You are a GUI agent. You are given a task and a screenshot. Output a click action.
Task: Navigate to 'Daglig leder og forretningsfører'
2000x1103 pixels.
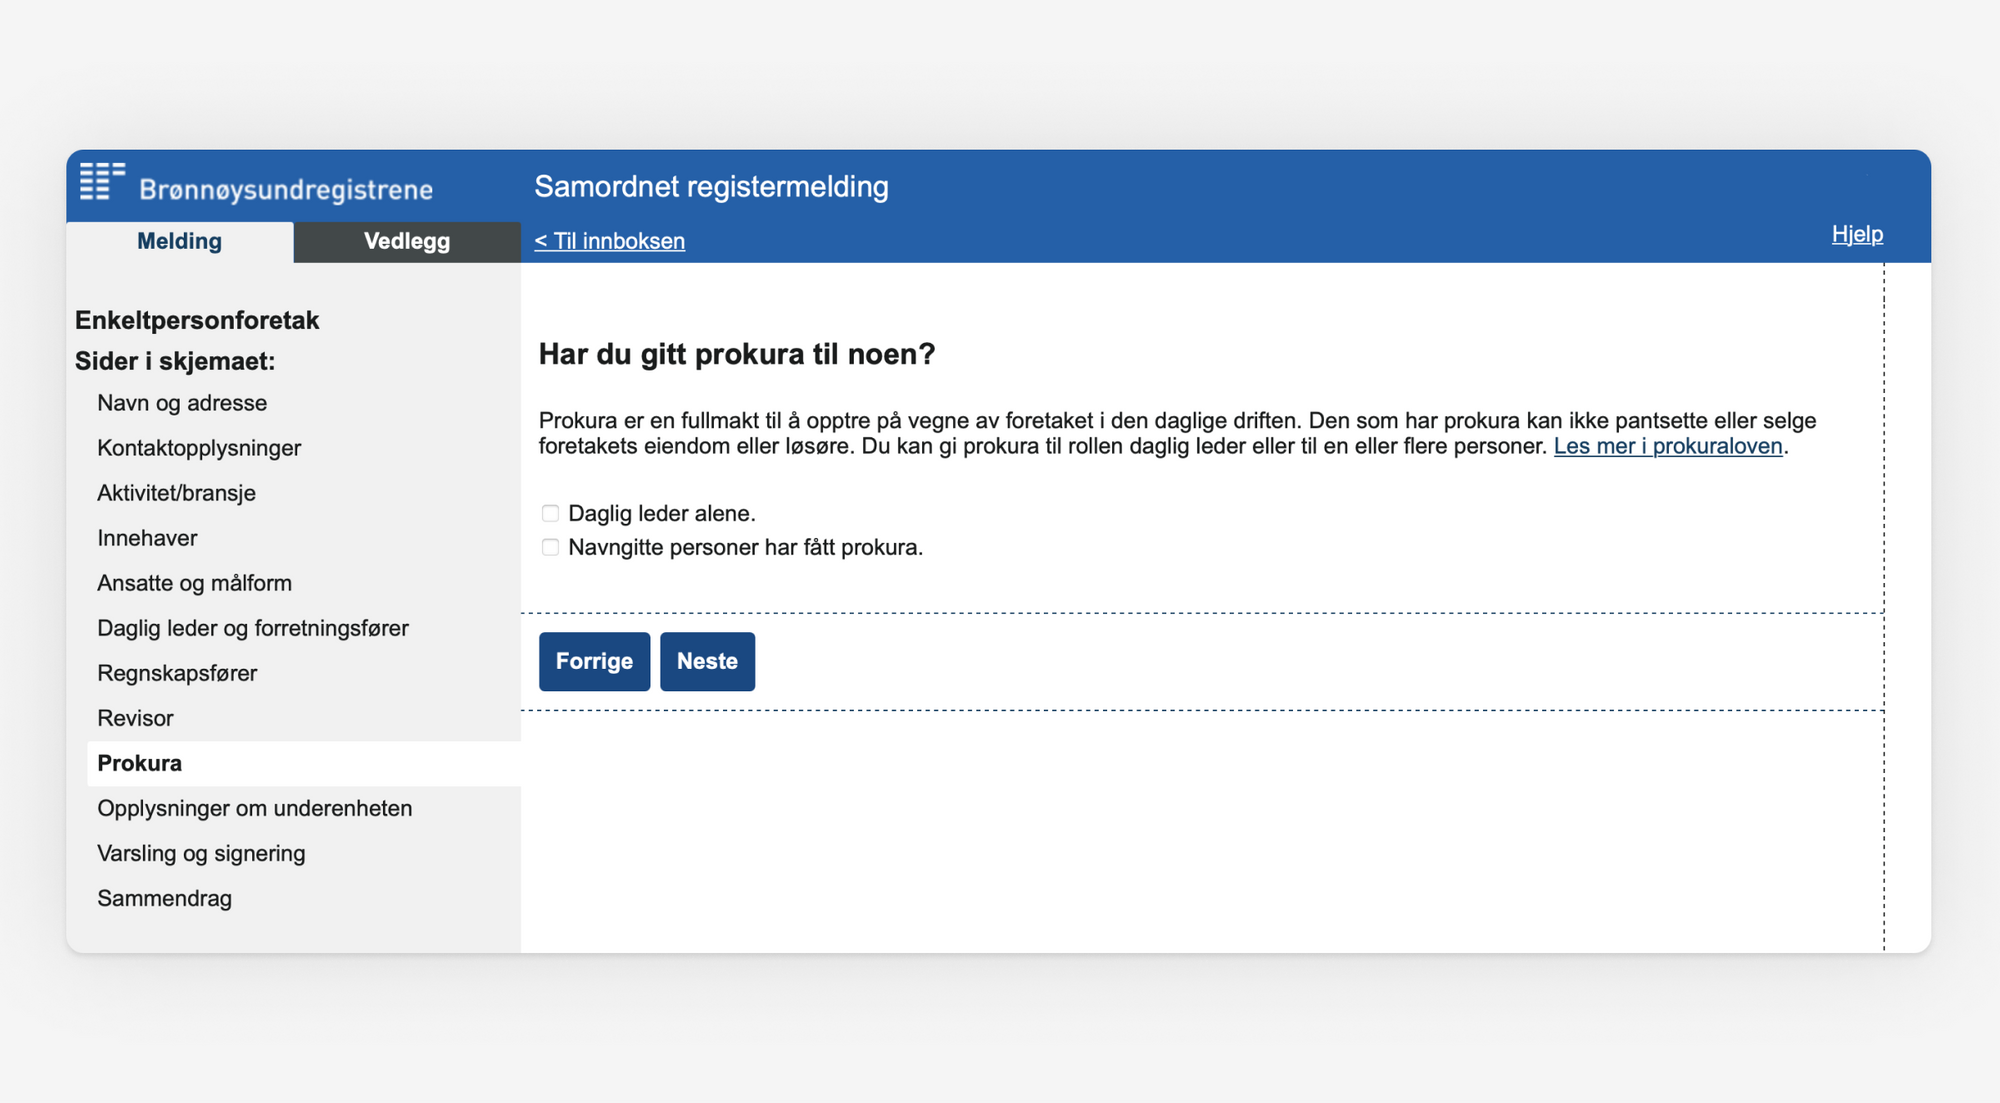click(253, 628)
